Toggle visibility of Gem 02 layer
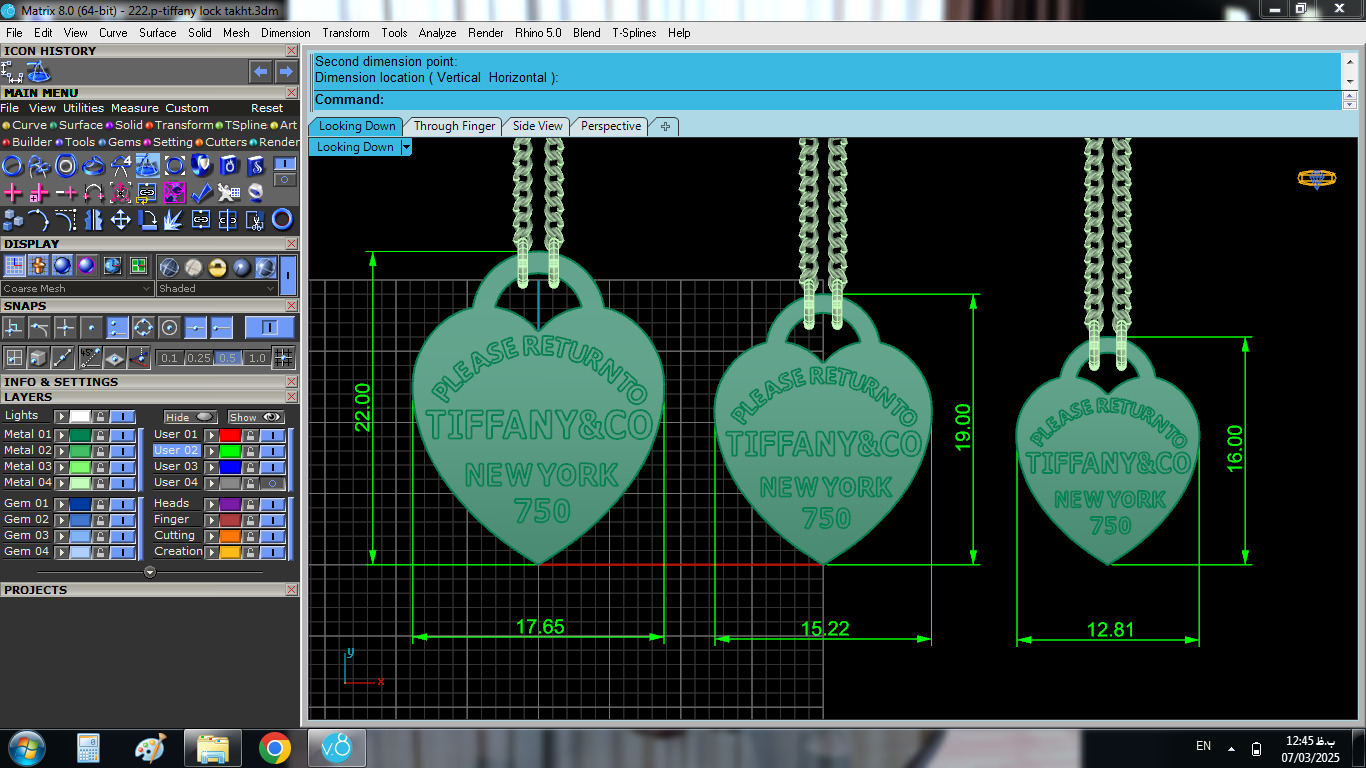The image size is (1366, 768). click(122, 520)
